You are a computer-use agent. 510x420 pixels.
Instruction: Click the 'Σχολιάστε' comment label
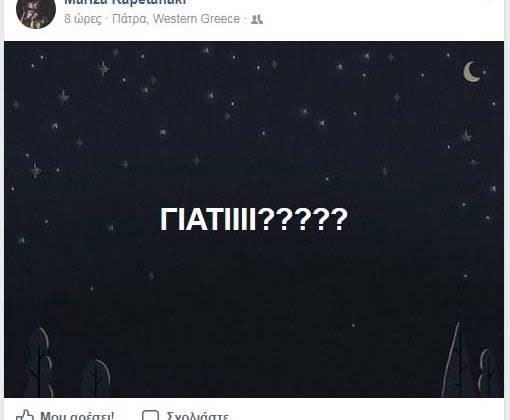(x=198, y=416)
